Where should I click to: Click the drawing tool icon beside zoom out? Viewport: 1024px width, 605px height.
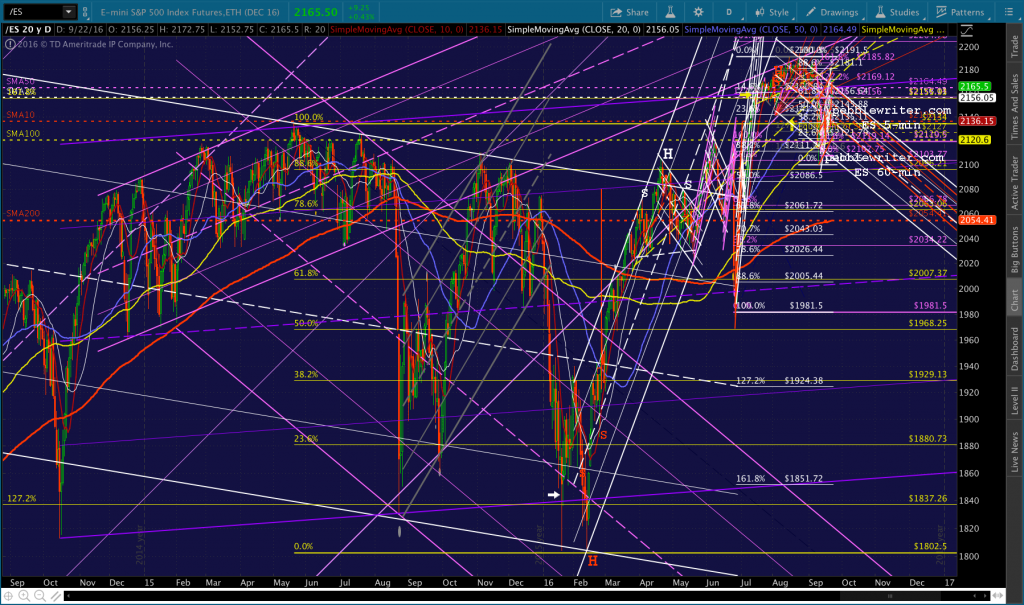[56, 596]
